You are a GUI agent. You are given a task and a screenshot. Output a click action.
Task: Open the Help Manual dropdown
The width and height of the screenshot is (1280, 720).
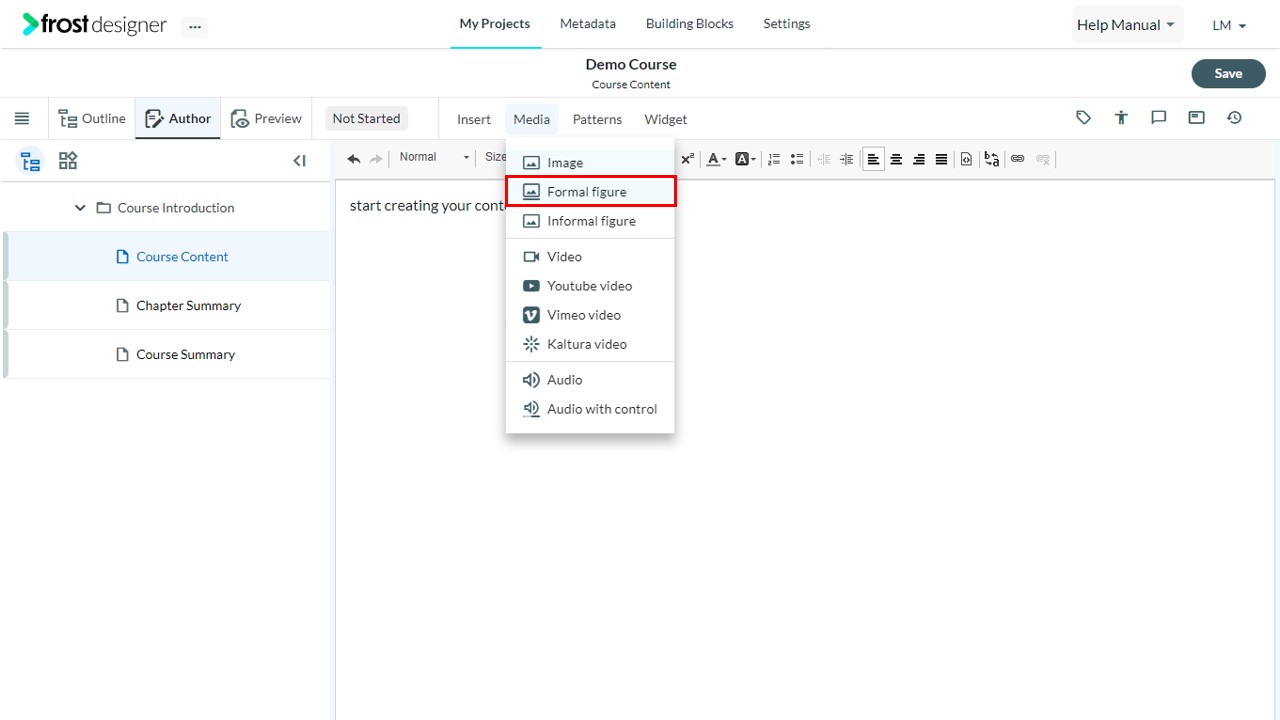[x=1126, y=25]
